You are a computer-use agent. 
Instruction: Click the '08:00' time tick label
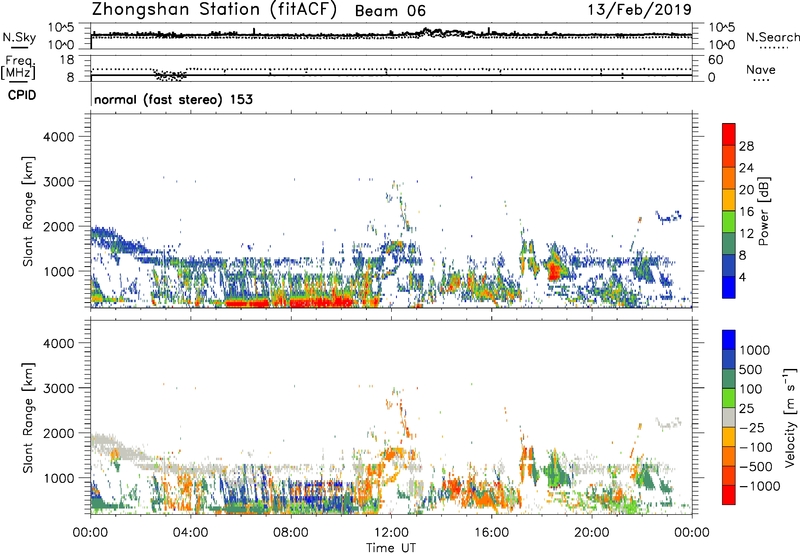point(291,533)
